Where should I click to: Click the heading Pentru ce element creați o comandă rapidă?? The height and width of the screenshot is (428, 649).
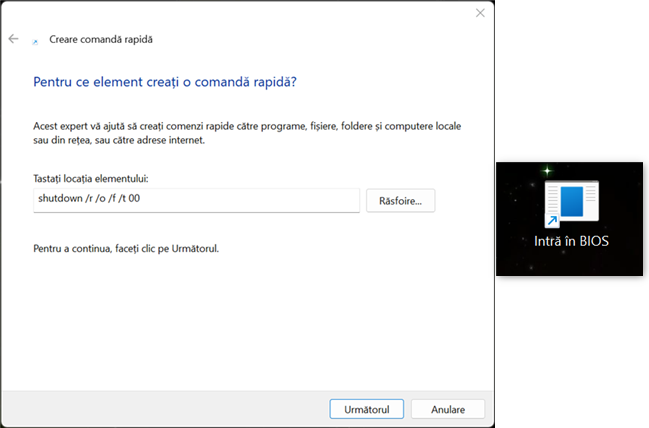coord(165,82)
